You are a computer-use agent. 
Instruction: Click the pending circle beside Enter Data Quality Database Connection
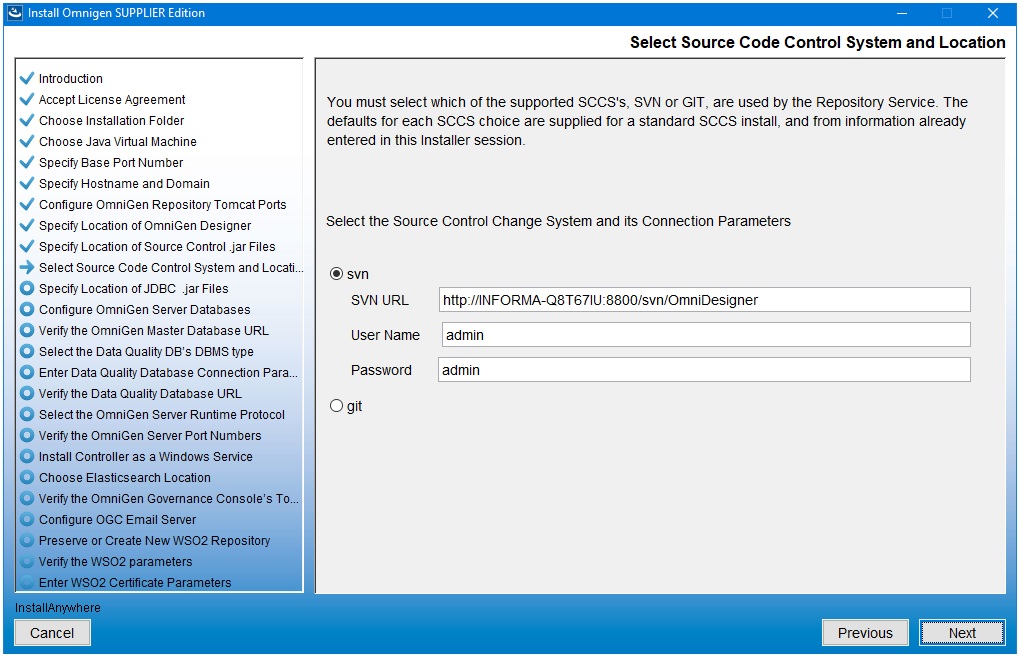27,372
